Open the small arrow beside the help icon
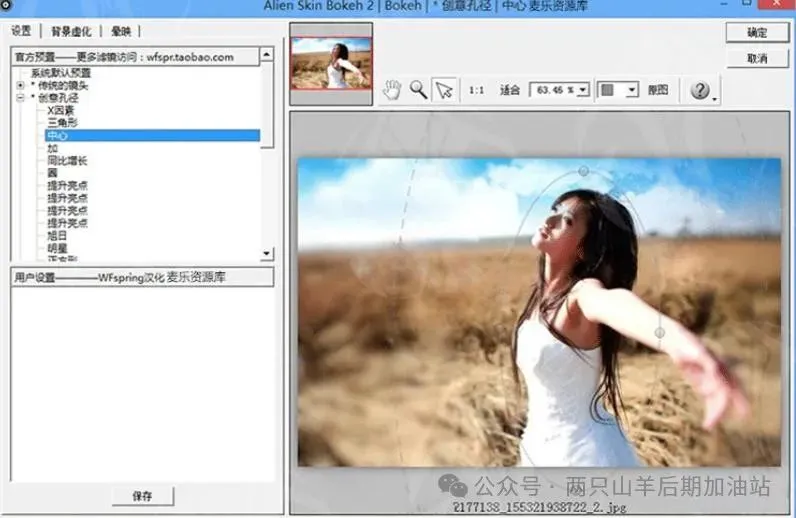 coord(715,99)
